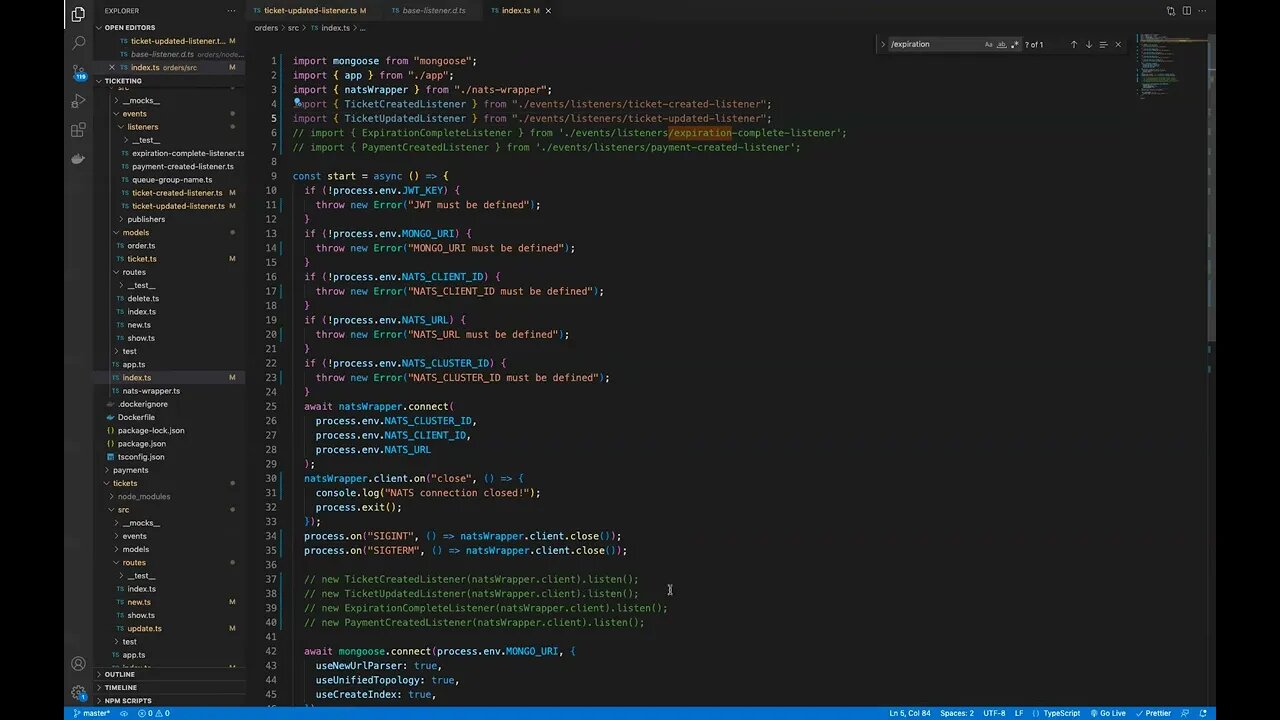Collapse the TICKETING workspace section
This screenshot has height=720, width=1280.
pos(123,81)
